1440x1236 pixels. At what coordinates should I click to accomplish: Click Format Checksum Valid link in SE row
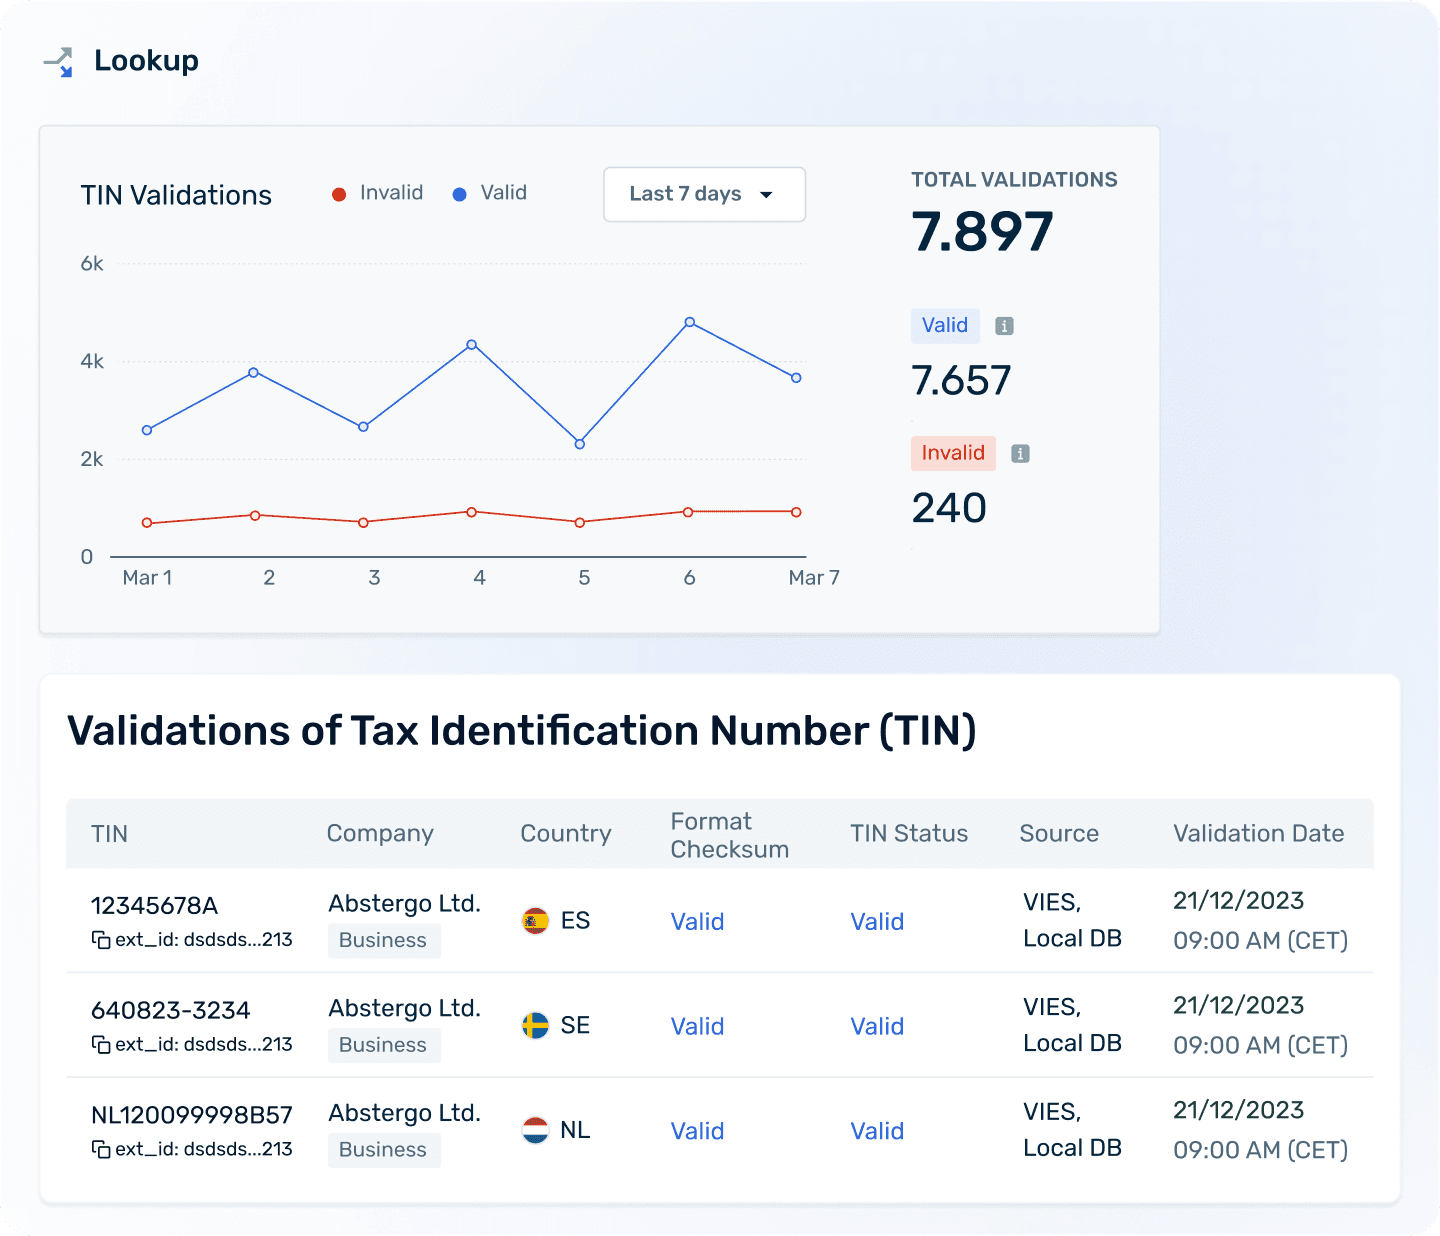click(697, 1027)
